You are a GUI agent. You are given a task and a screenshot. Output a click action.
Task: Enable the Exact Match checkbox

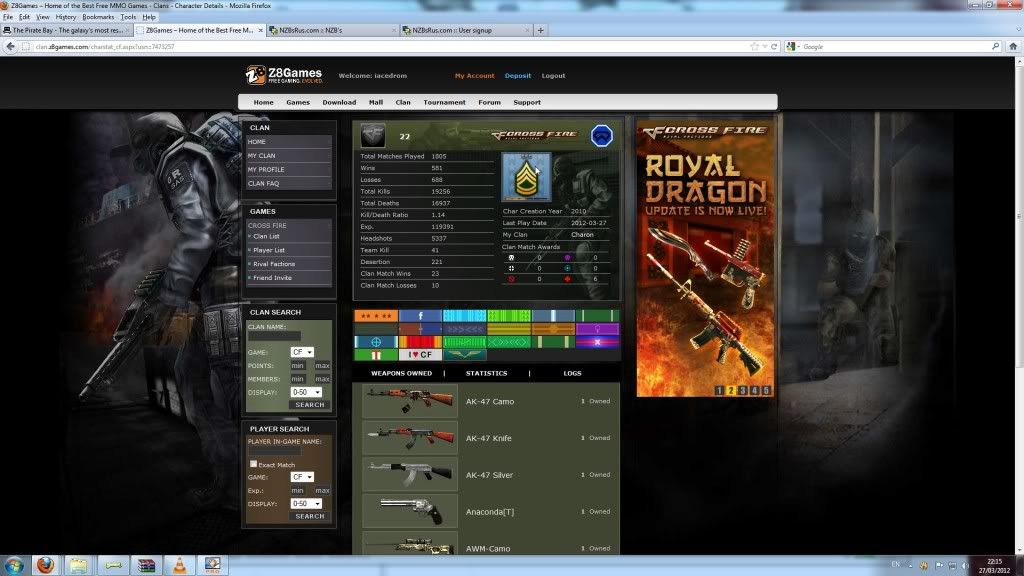(x=253, y=464)
